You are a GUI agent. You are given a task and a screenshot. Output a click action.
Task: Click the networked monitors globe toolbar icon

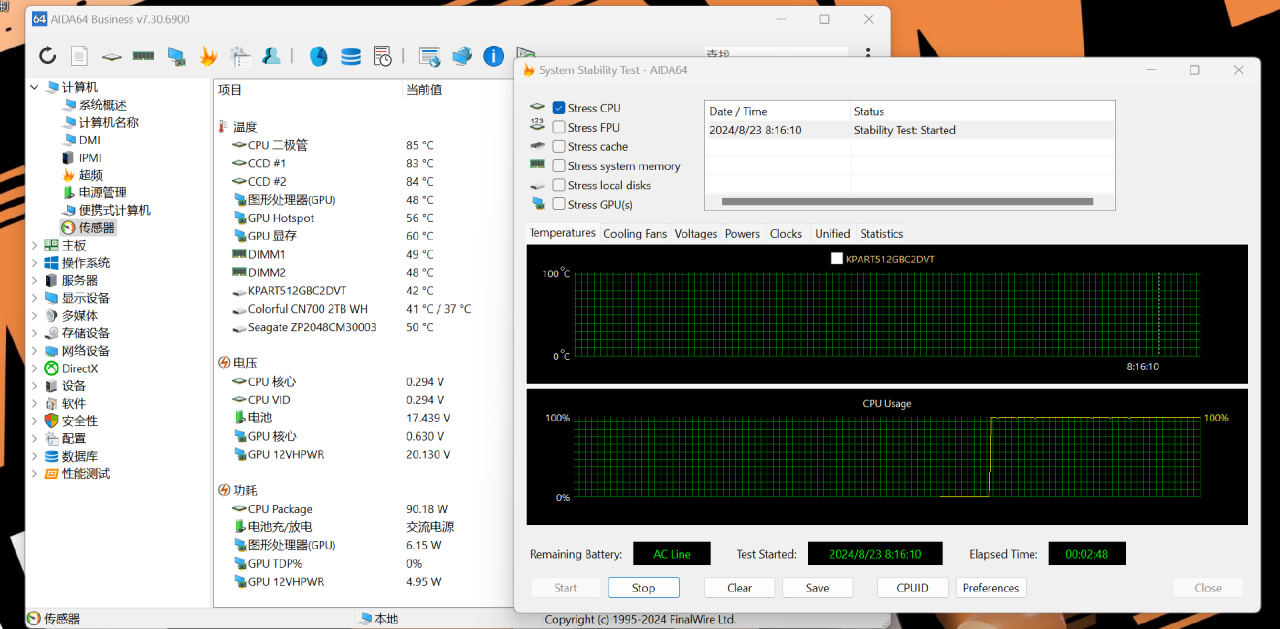coord(461,56)
